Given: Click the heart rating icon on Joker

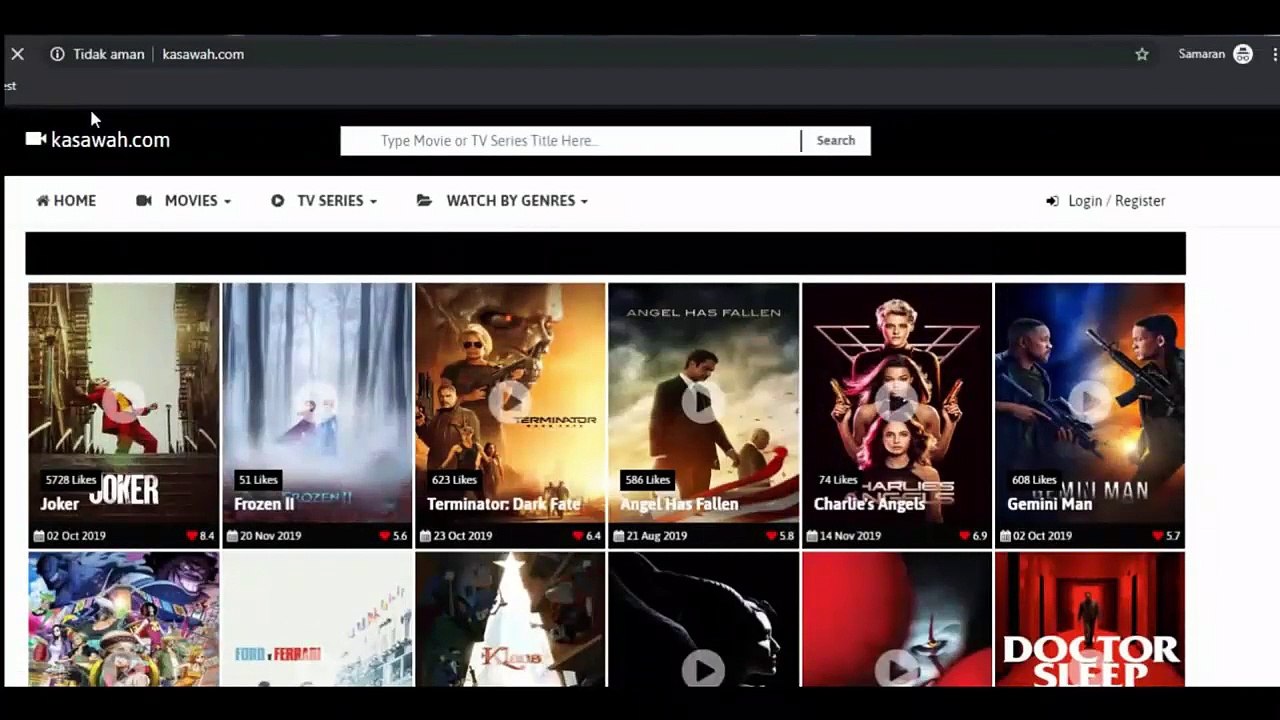Looking at the screenshot, I should click(191, 536).
